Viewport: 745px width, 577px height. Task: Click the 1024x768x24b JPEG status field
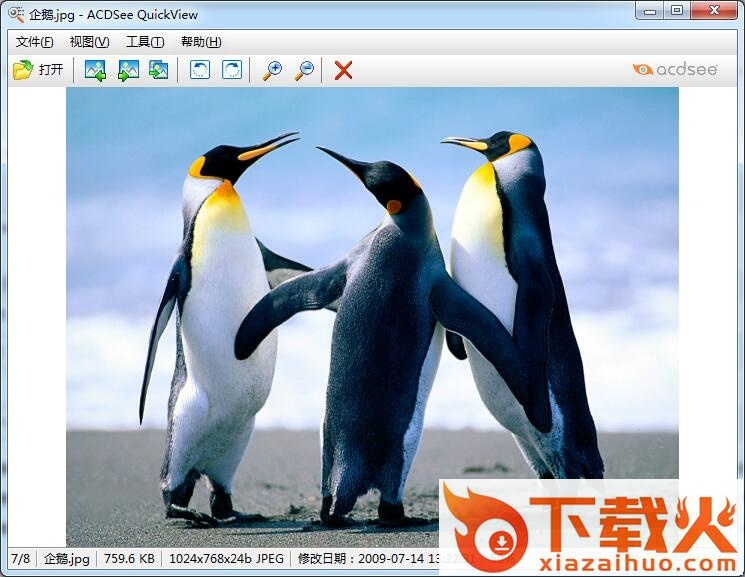(226, 559)
